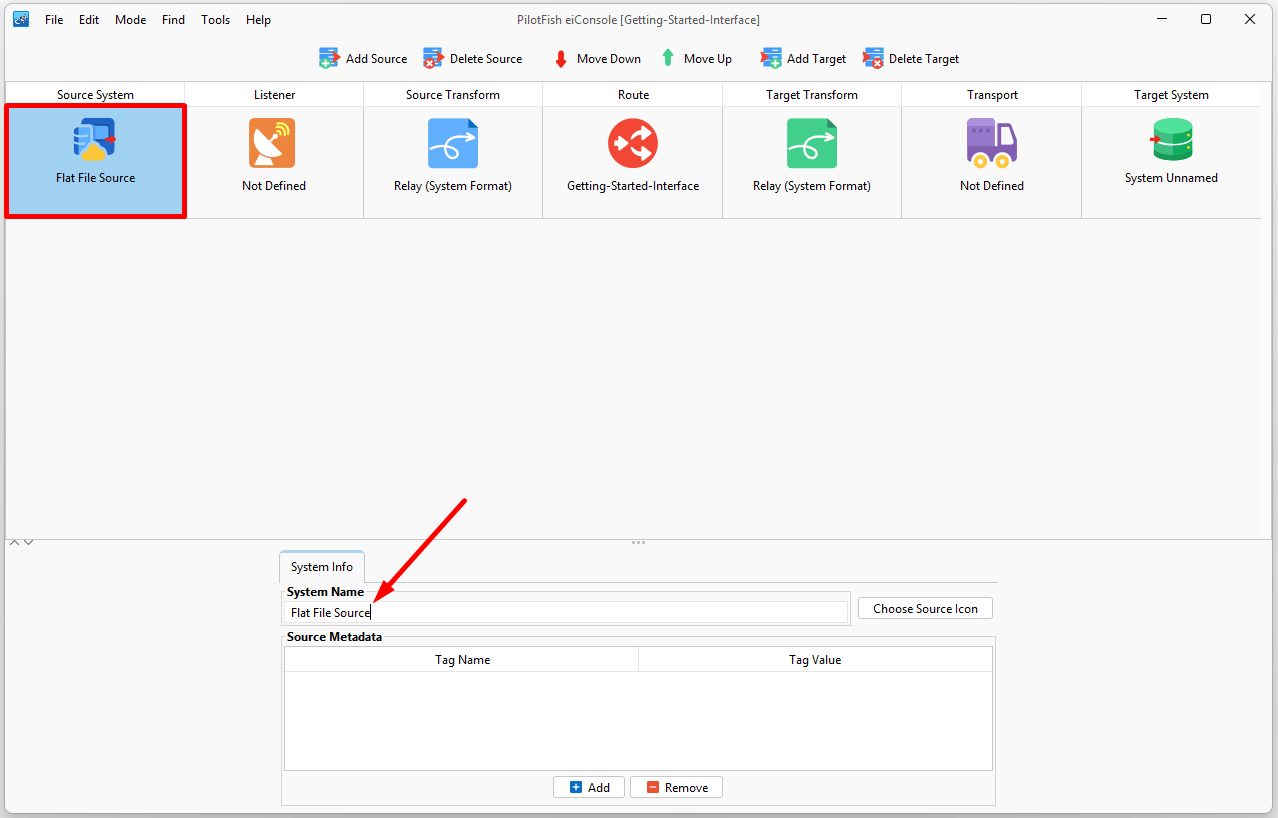Click the Listener column header
Screen dimensions: 1278x818
click(x=274, y=95)
